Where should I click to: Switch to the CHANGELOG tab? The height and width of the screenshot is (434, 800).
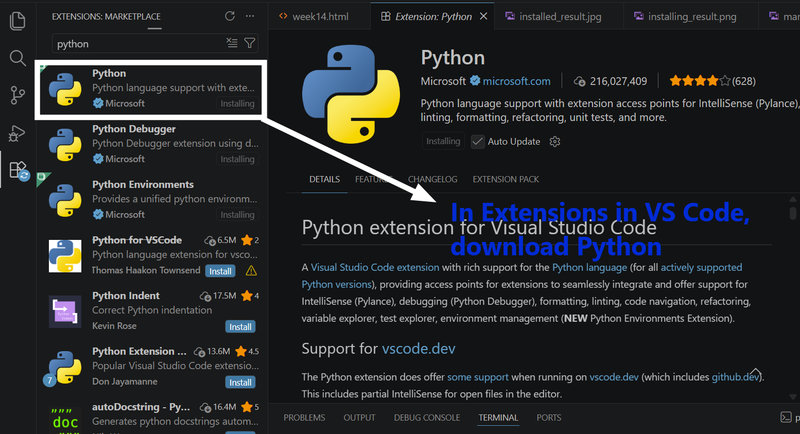click(433, 180)
